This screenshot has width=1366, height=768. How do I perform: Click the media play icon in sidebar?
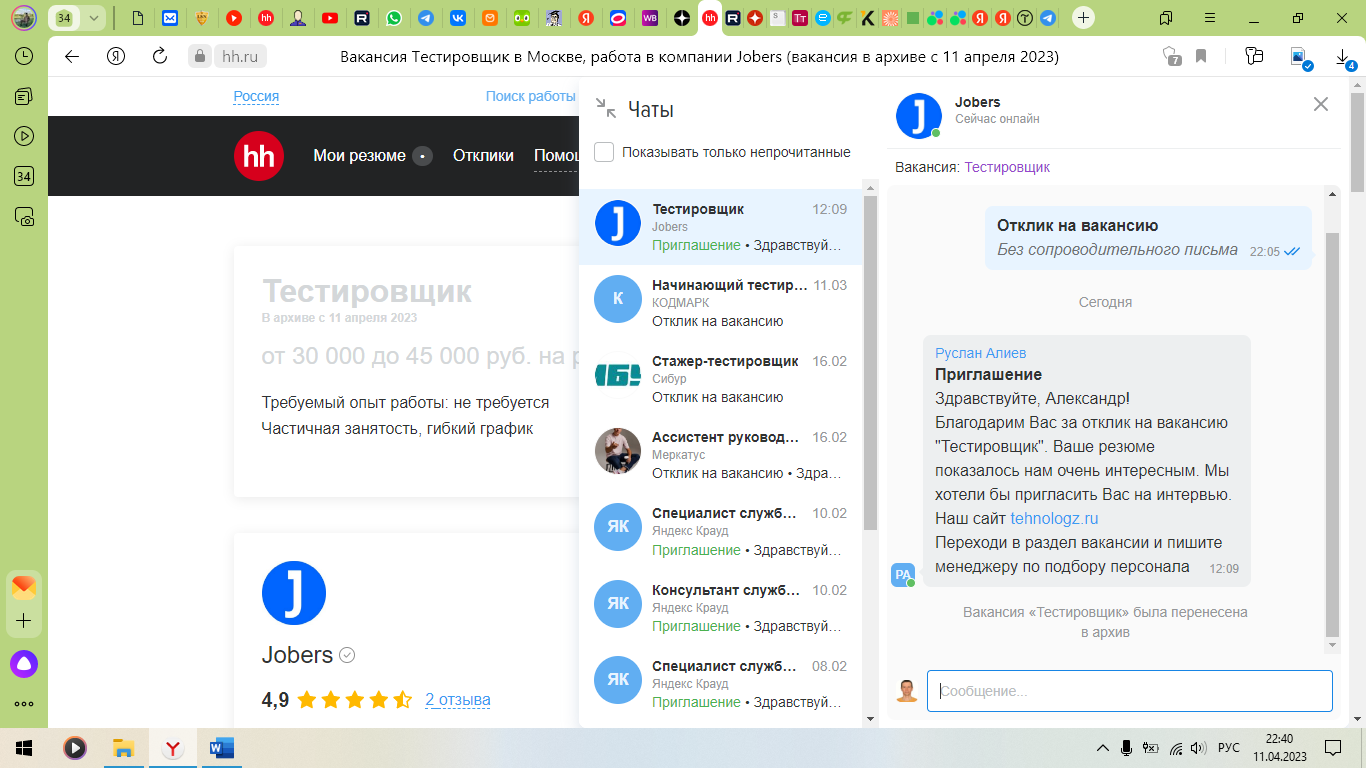pos(24,136)
